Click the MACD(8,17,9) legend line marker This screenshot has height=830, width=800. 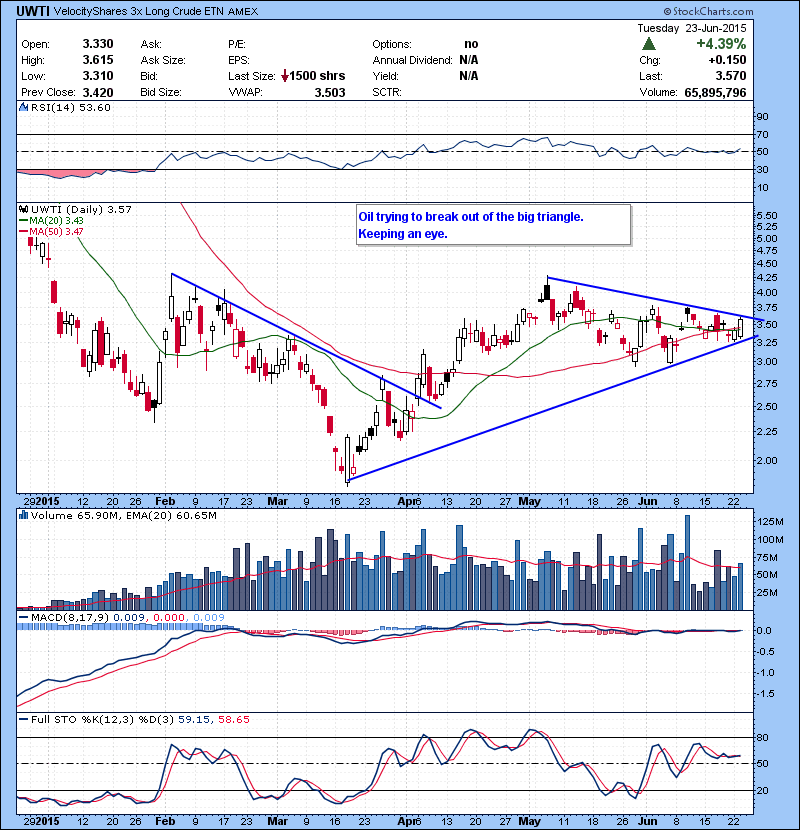23,617
